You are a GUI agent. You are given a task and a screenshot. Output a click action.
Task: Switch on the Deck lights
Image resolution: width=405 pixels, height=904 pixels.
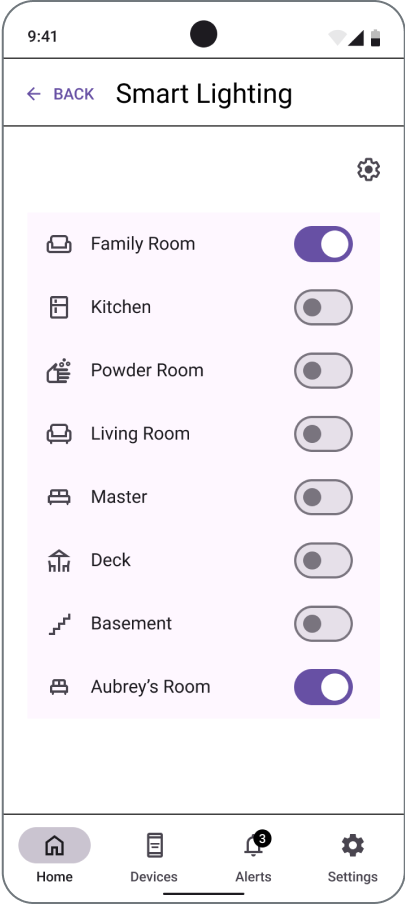tap(323, 560)
